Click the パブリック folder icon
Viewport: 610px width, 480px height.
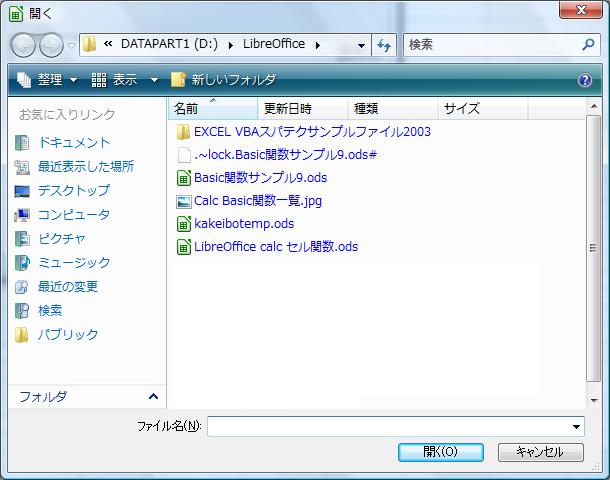tap(22, 335)
